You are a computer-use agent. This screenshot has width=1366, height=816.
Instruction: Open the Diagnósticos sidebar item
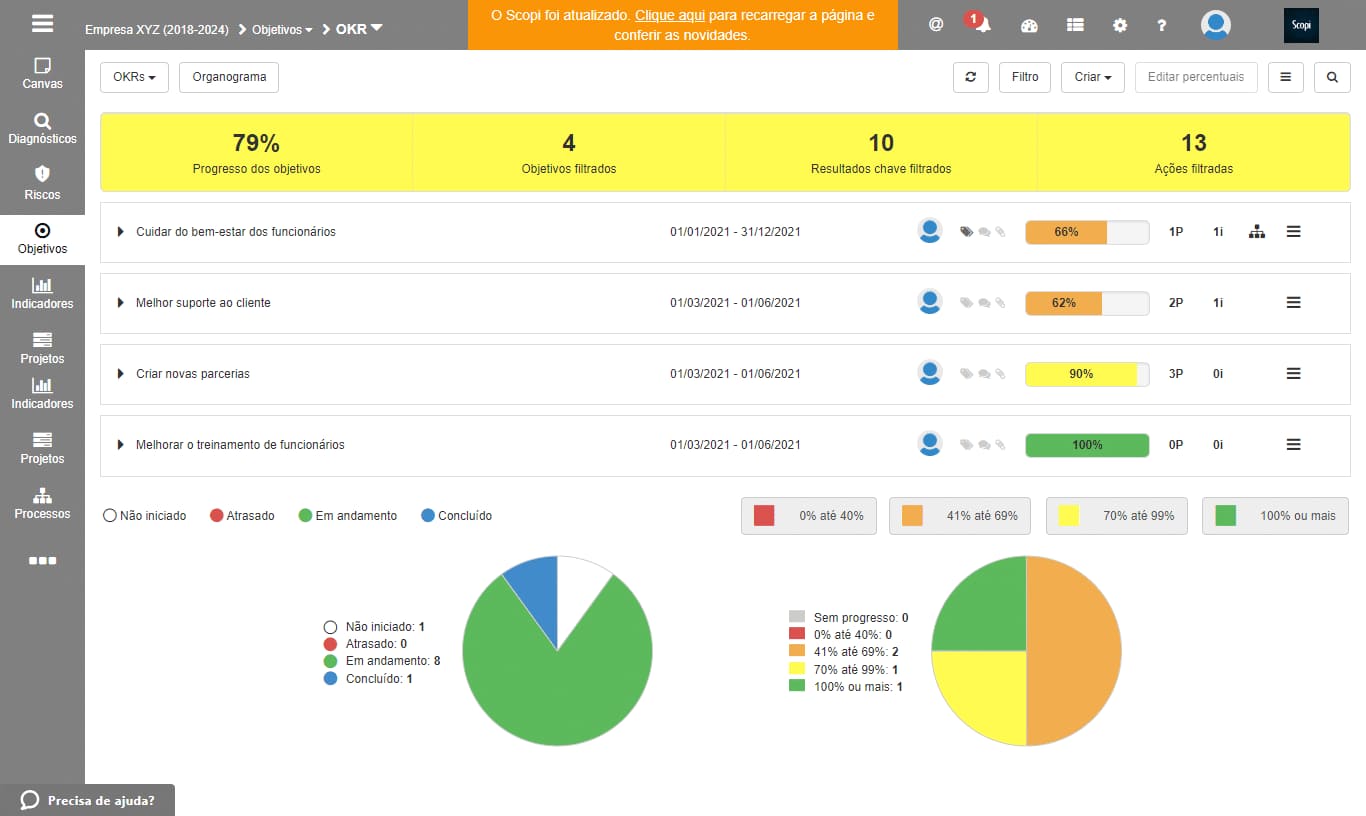[x=42, y=128]
